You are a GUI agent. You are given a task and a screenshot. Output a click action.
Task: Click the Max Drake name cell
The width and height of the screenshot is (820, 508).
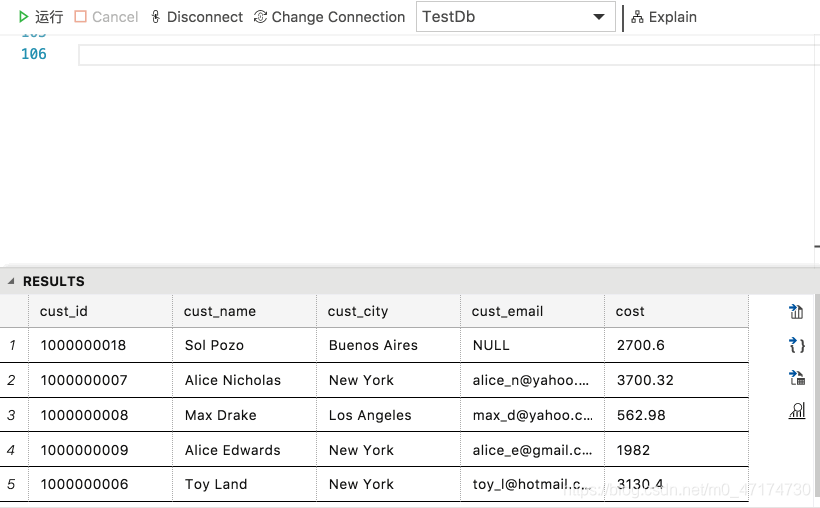(x=244, y=415)
